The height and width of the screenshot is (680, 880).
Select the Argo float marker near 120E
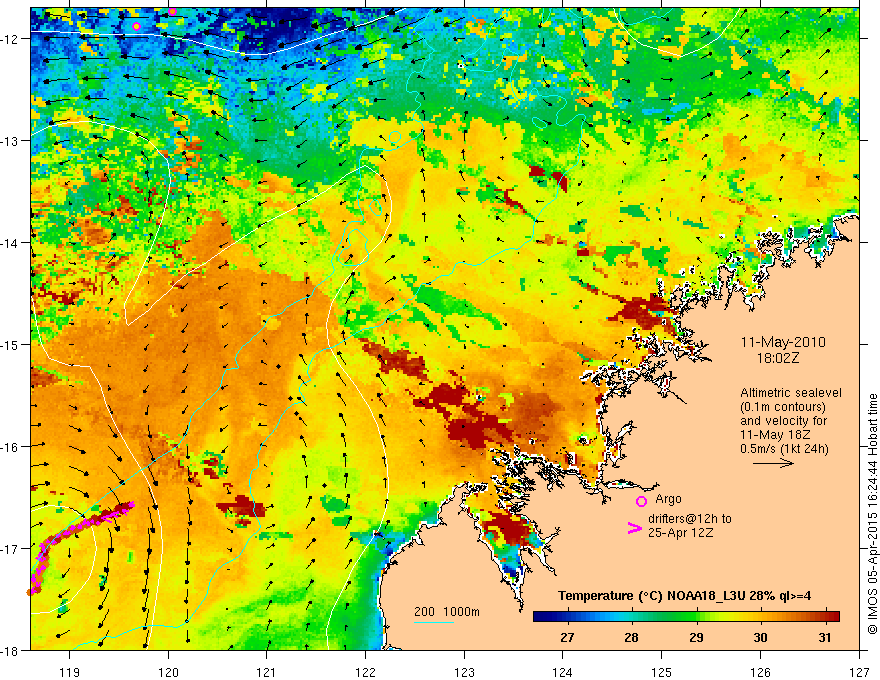172,11
